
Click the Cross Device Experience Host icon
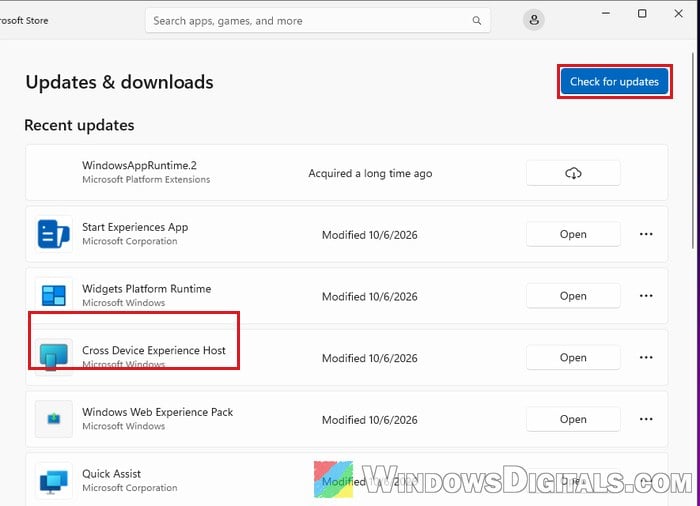(x=54, y=356)
